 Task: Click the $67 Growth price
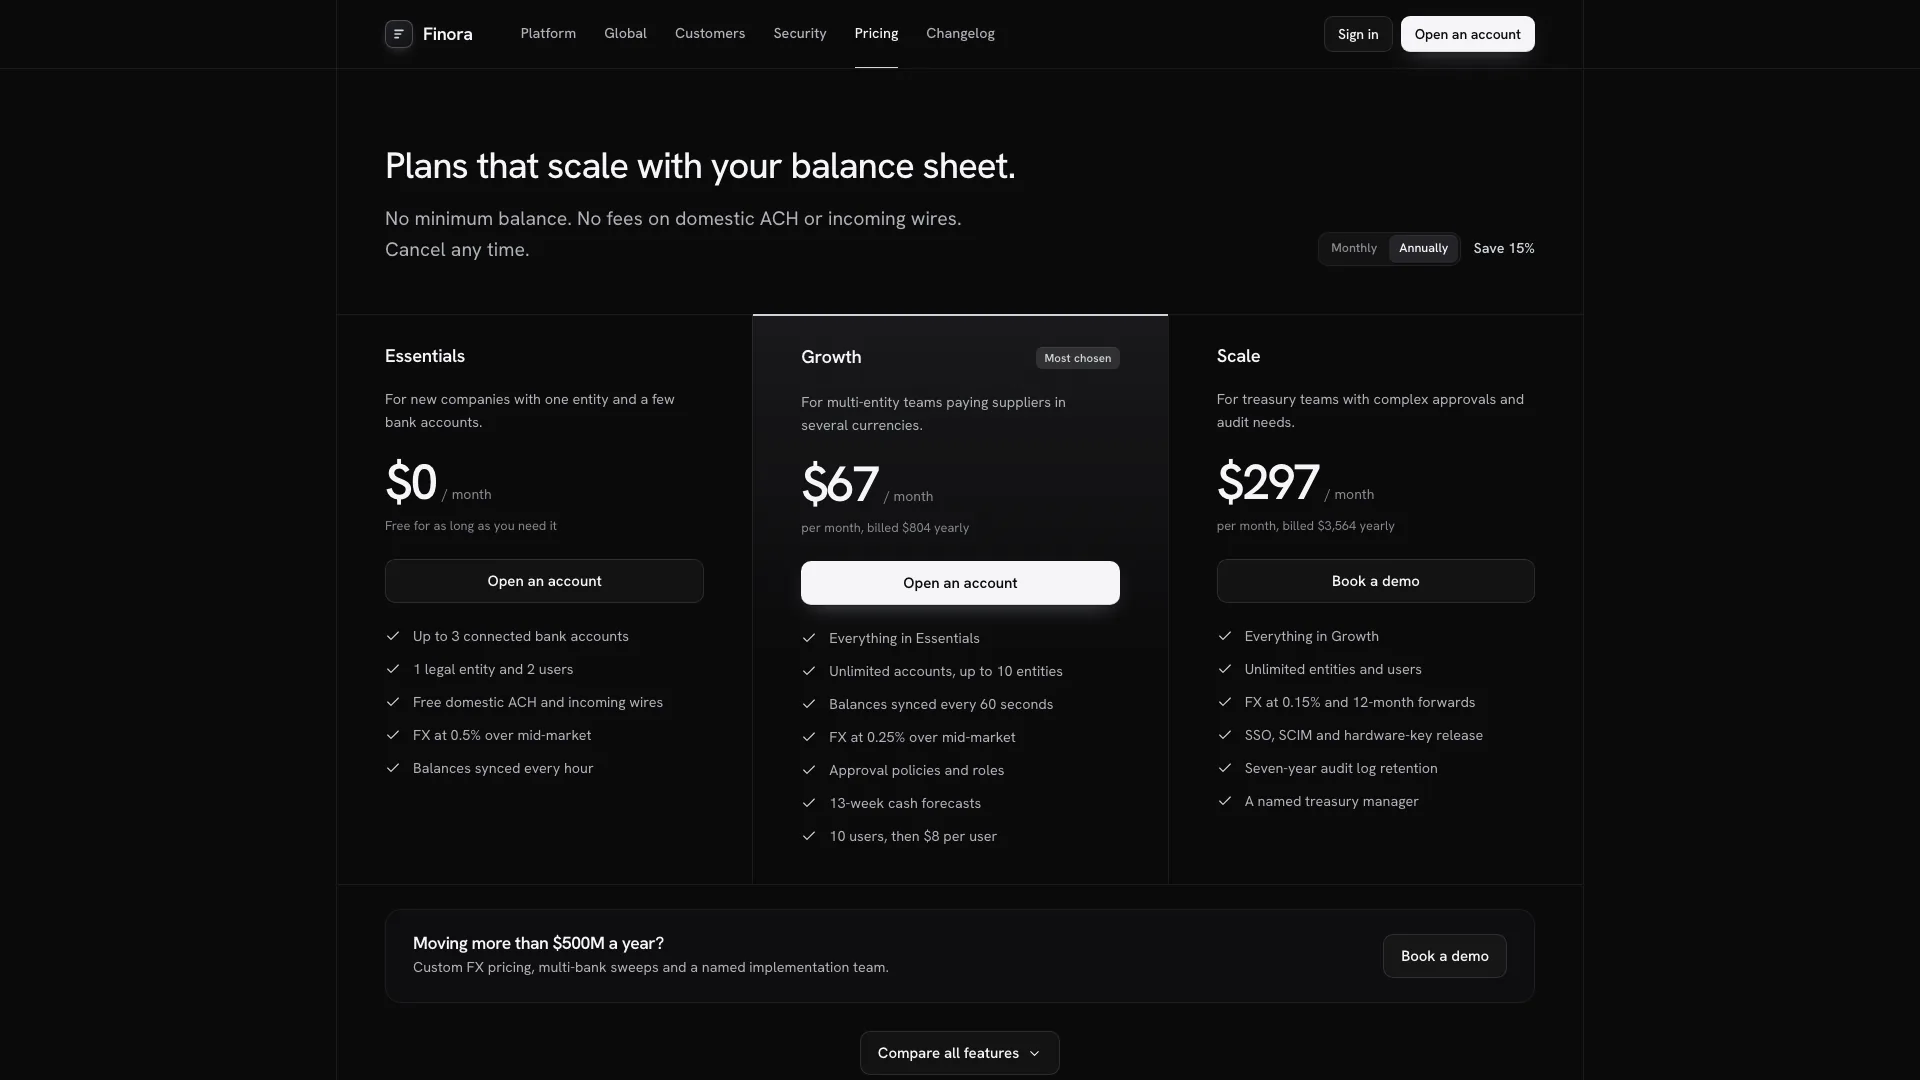pyautogui.click(x=840, y=485)
